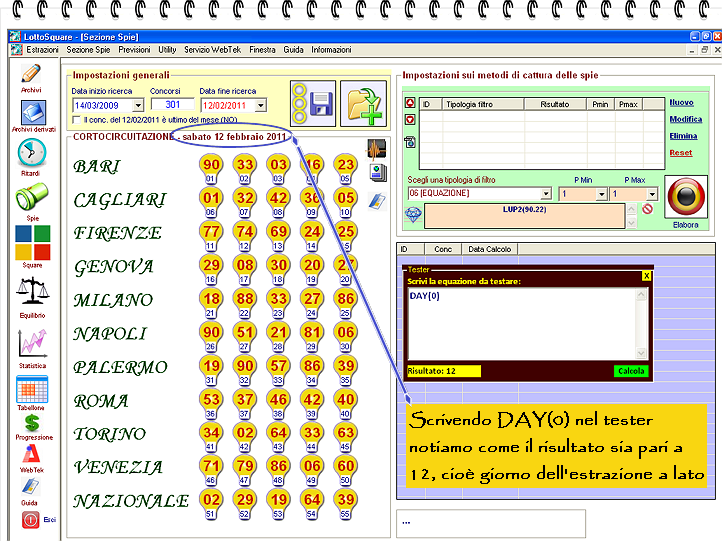Click the folder with green plus icon

[363, 102]
